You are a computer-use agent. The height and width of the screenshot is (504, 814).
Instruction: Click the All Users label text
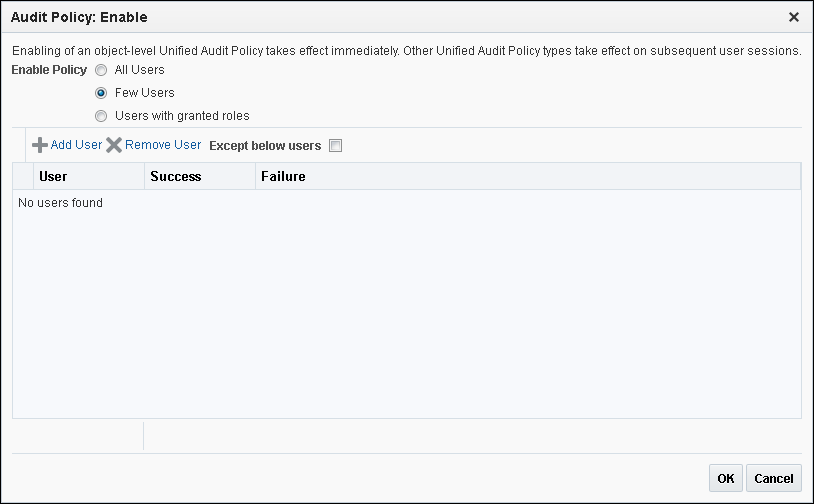point(140,70)
